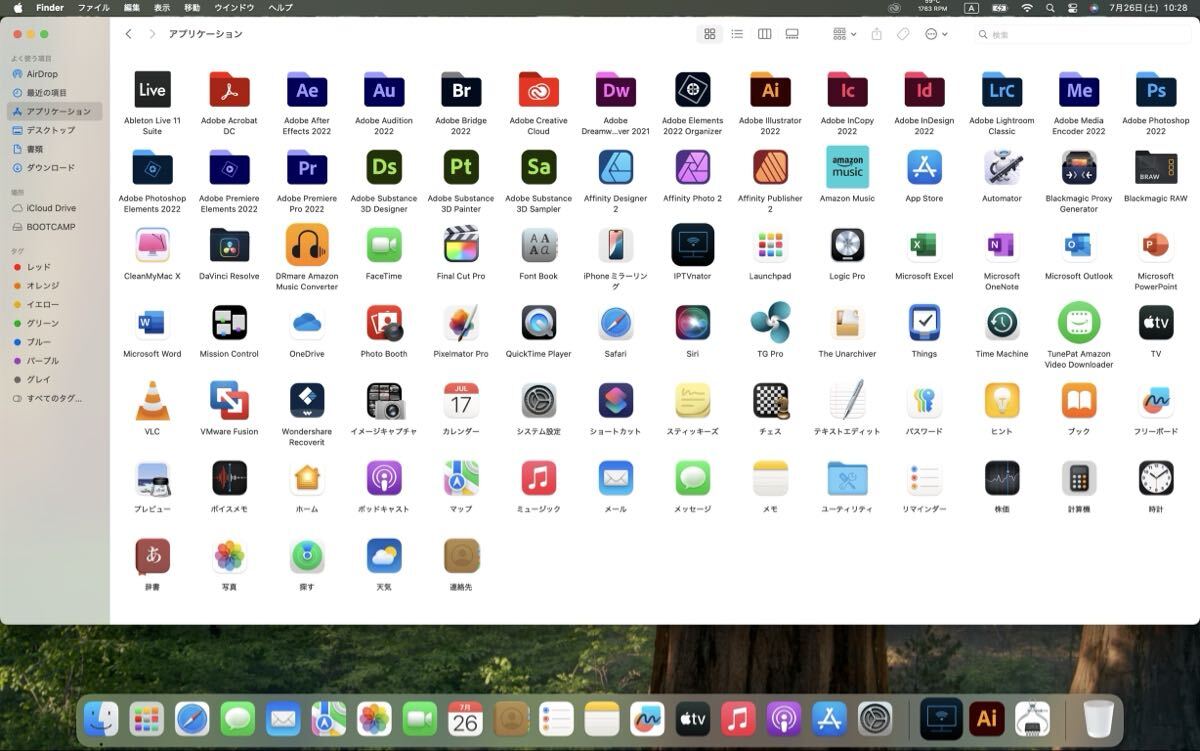This screenshot has height=751, width=1200.
Task: Launch DaVinci Resolve
Action: (229, 245)
